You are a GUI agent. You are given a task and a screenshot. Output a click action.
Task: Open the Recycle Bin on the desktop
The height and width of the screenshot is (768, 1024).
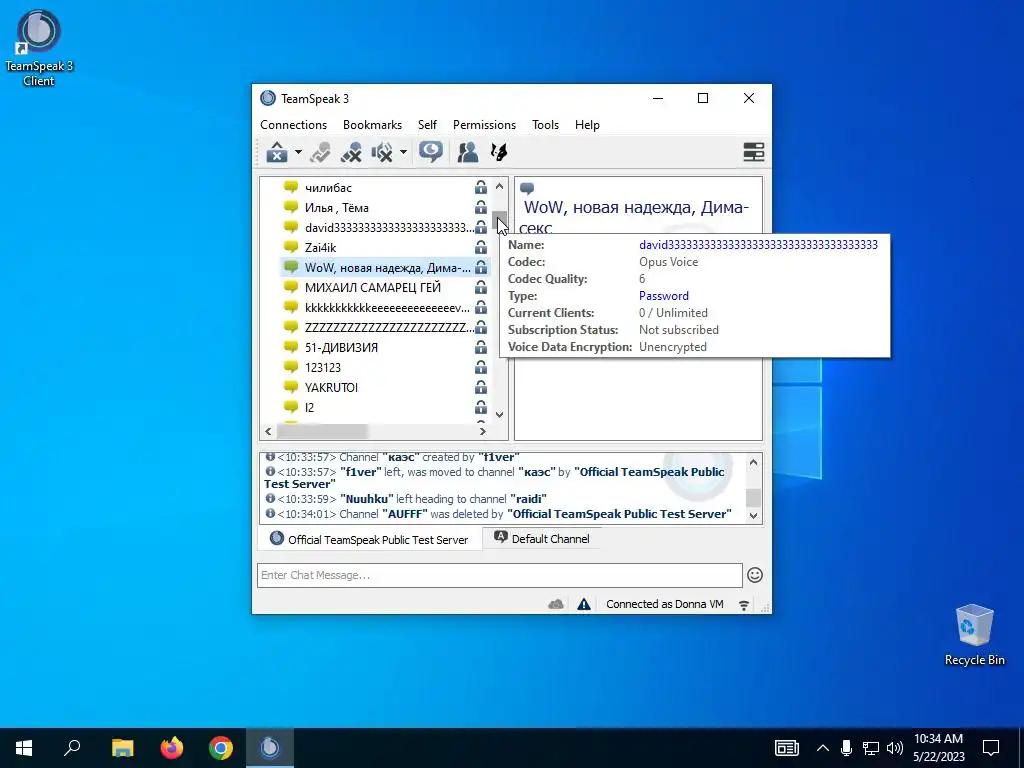(974, 635)
